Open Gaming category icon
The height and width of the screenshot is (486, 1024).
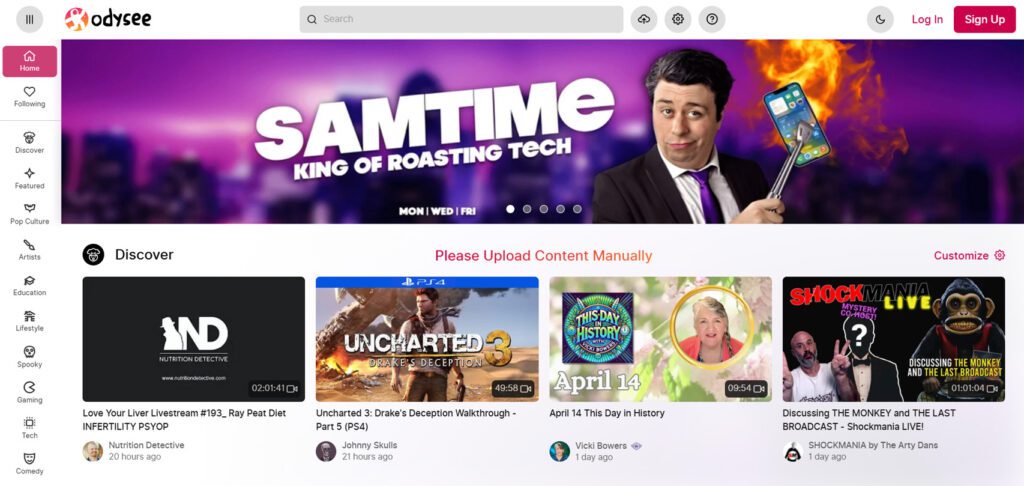(29, 387)
